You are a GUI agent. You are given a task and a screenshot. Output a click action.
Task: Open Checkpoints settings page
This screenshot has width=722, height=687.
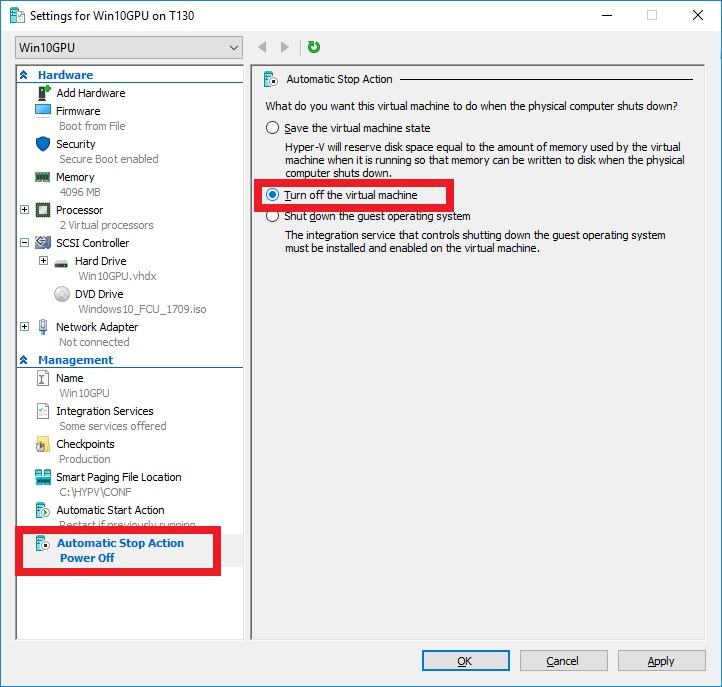point(85,444)
